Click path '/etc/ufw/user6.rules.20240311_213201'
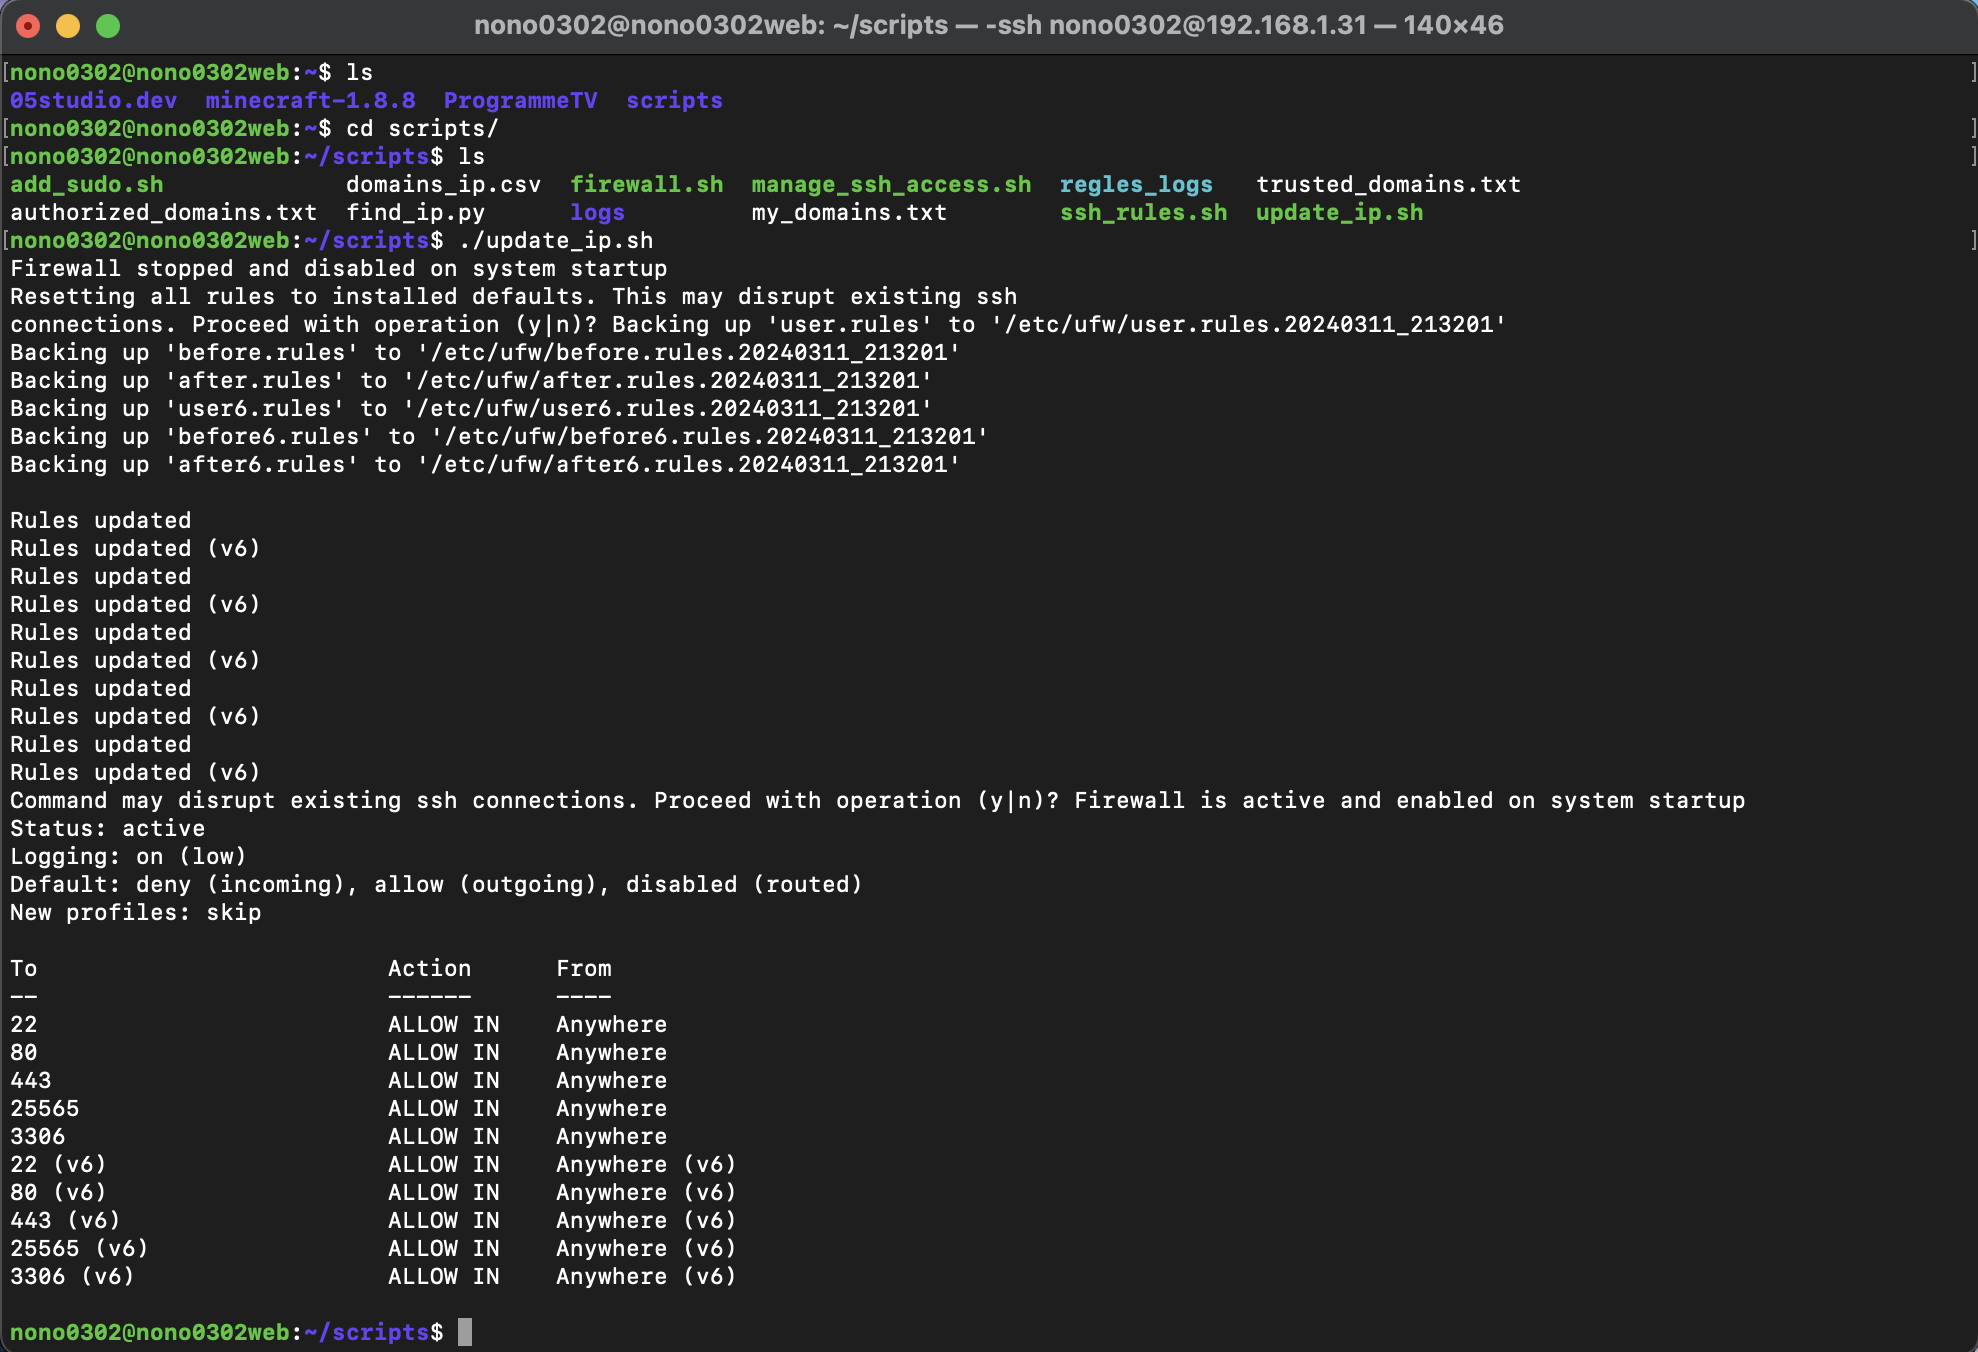The height and width of the screenshot is (1352, 1978). (668, 408)
